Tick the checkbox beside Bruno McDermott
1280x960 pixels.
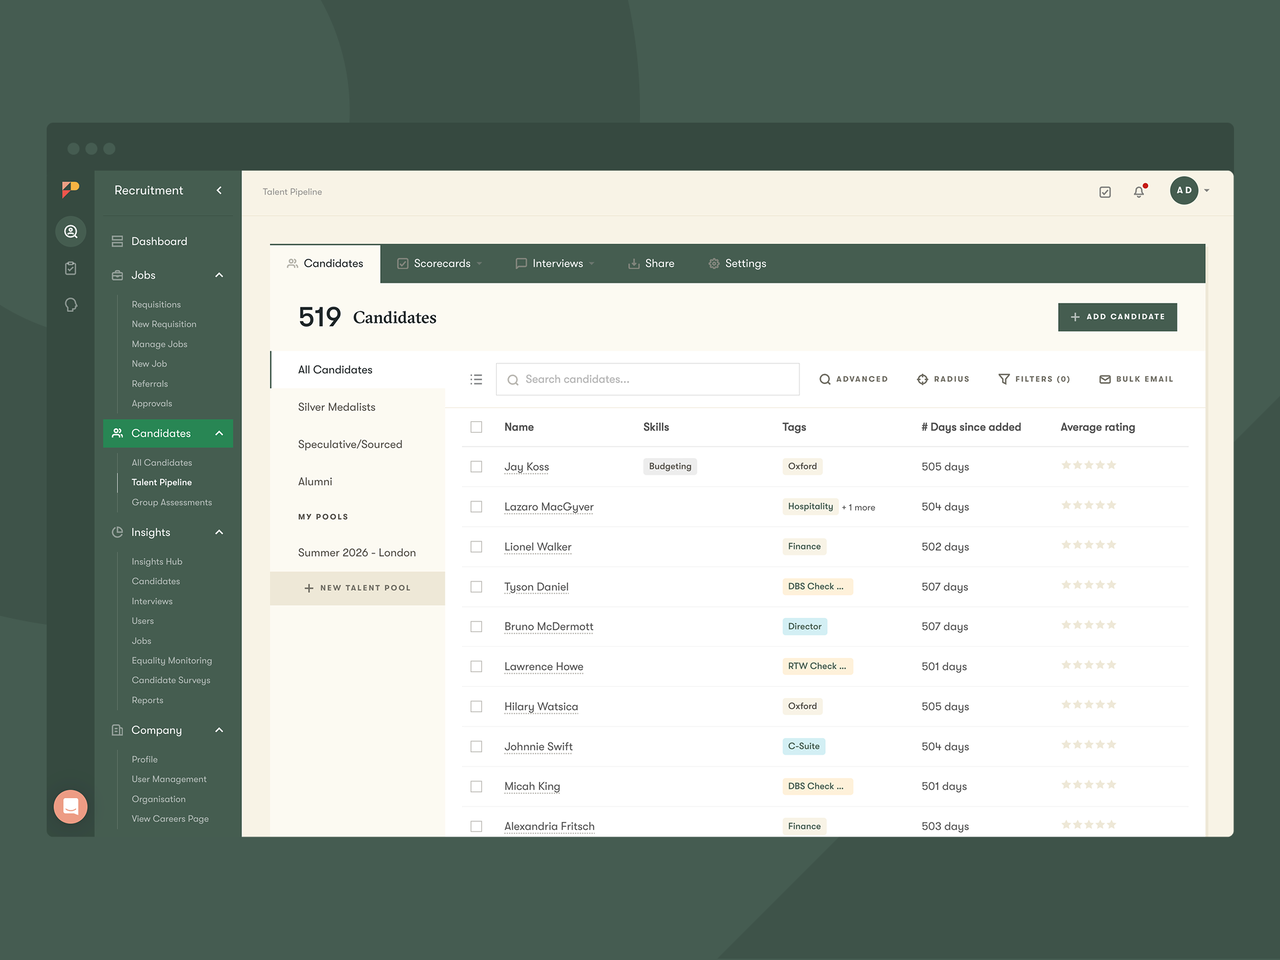tap(476, 626)
